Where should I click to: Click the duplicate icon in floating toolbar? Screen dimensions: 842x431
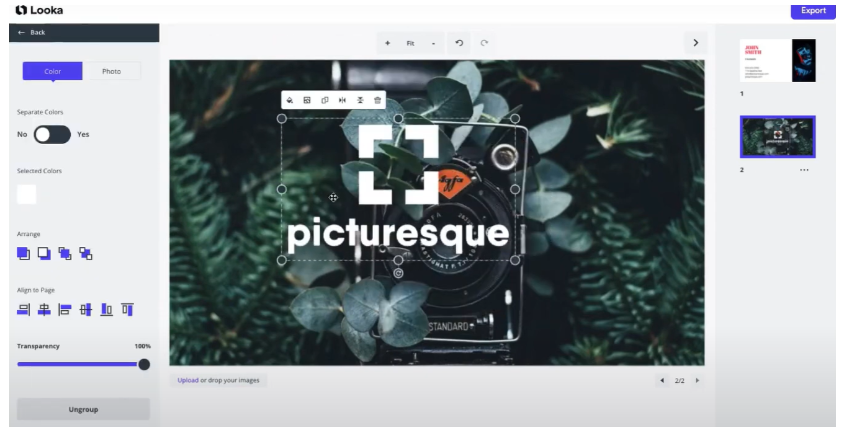tap(325, 100)
